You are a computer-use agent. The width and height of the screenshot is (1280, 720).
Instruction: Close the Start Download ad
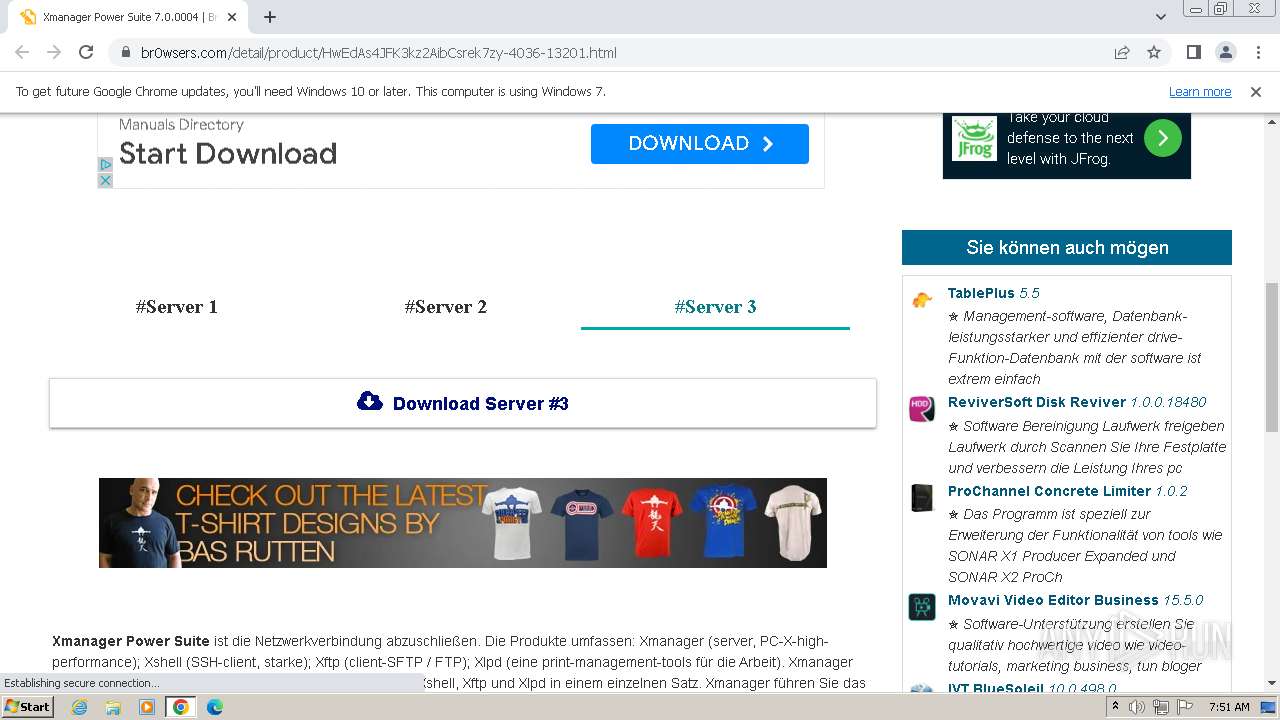click(105, 181)
